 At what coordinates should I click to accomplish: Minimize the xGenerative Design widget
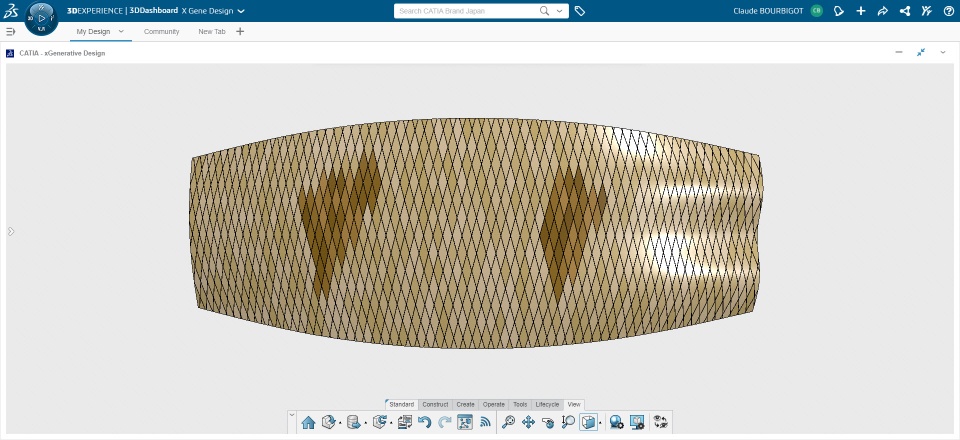(x=899, y=53)
